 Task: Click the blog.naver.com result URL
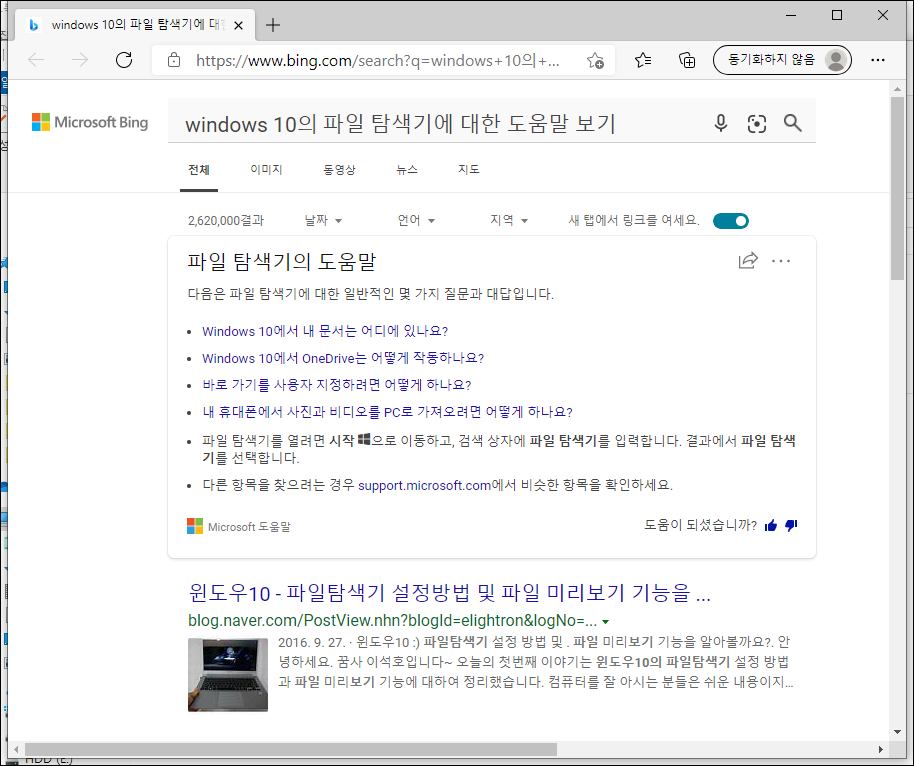393,620
